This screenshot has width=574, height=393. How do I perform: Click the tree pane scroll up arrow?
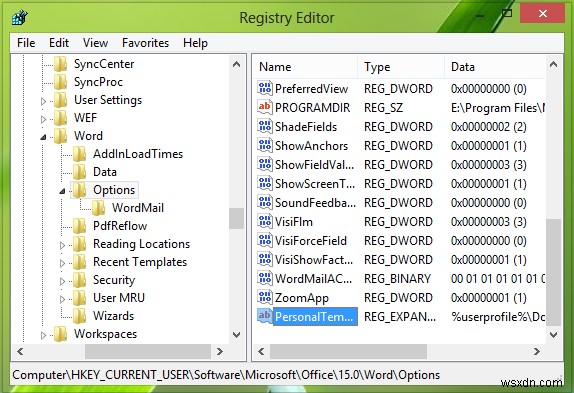tap(237, 65)
